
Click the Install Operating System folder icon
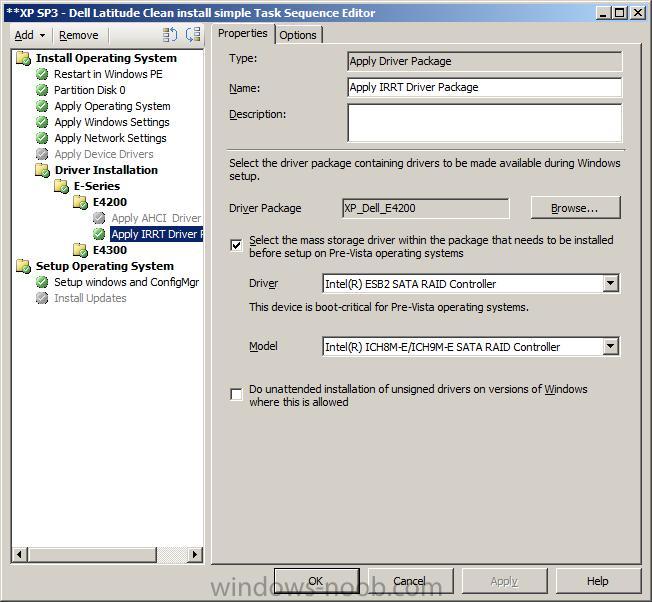point(24,58)
